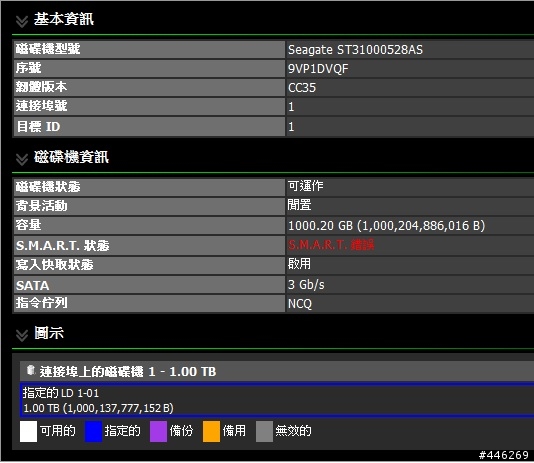Click the disk drive icon beside 連接埠上的磁碟機 1
534x463 pixels.
(x=31, y=370)
